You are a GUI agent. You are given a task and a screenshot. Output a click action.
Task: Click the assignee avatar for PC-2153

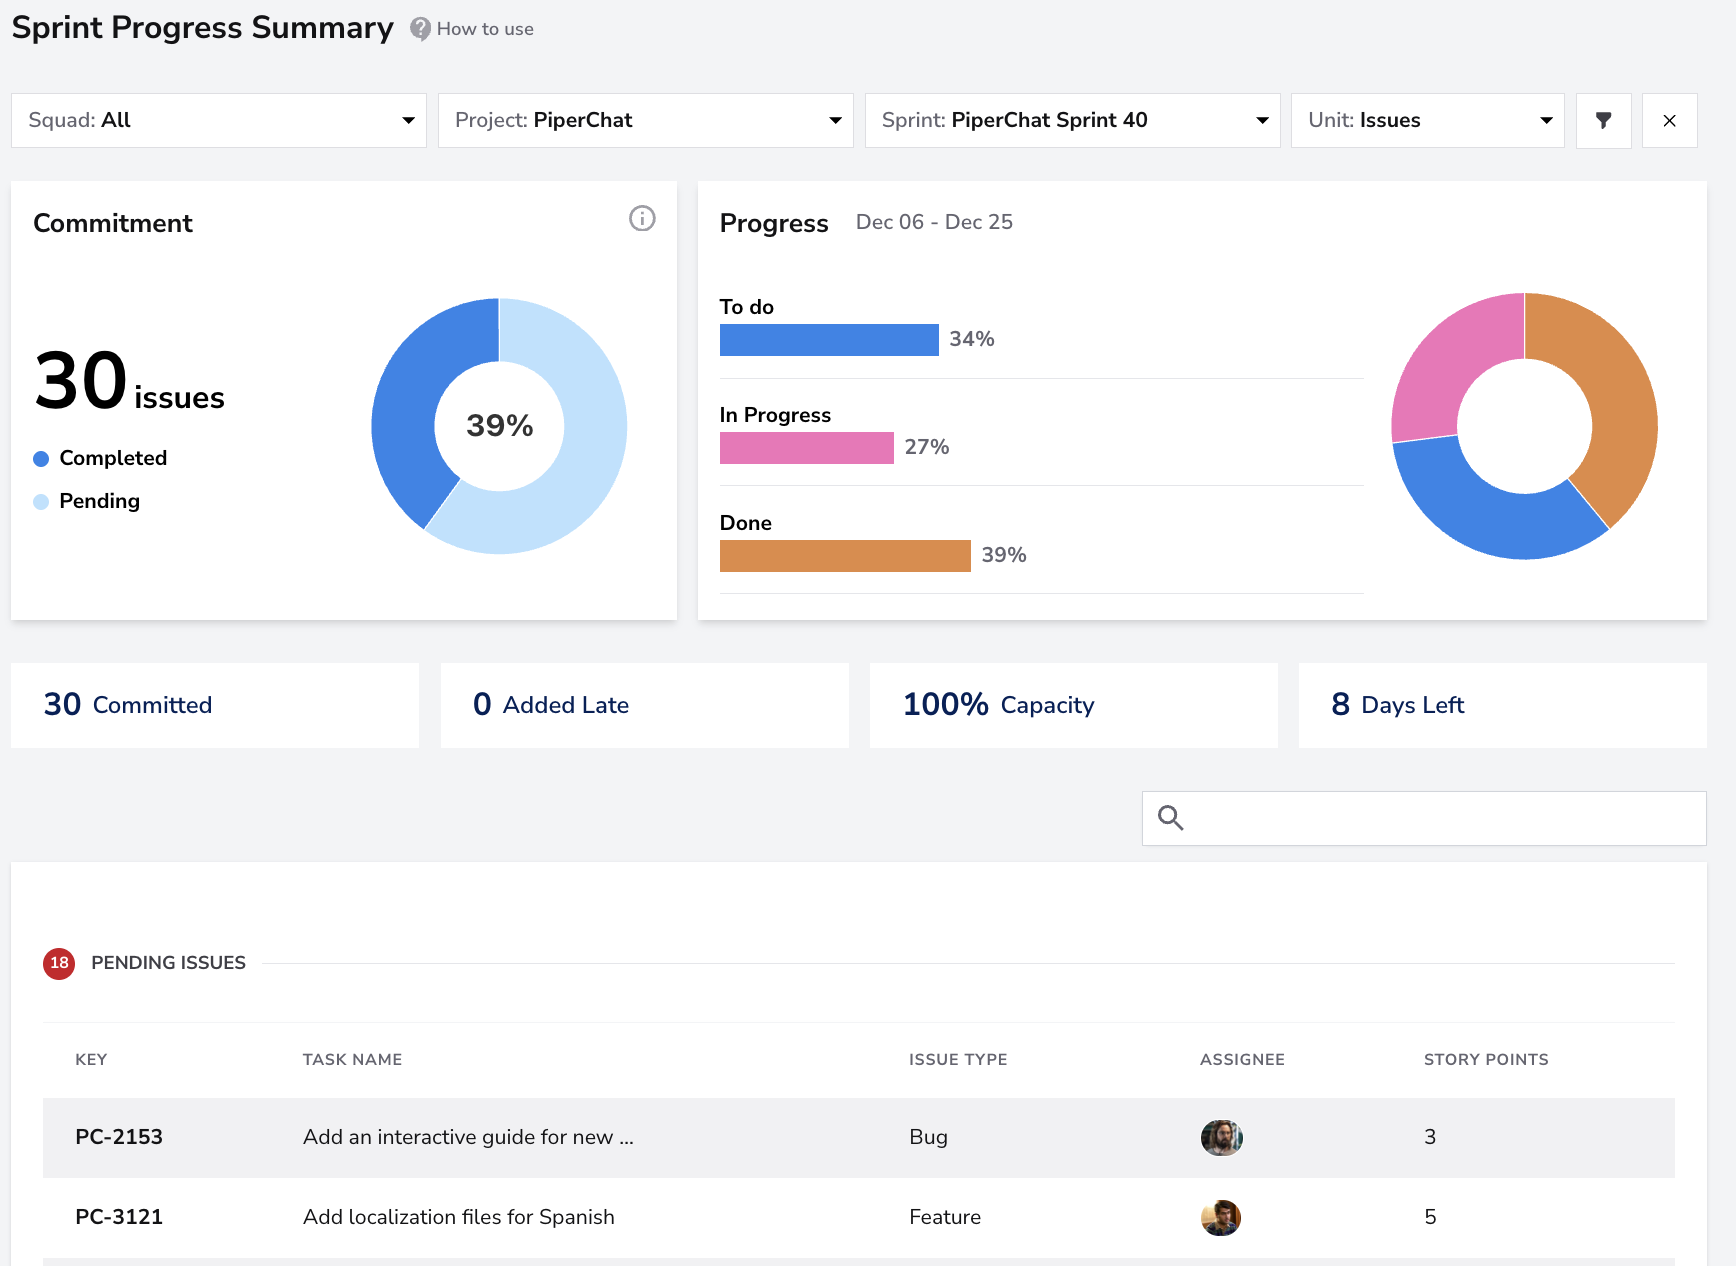(1221, 1137)
